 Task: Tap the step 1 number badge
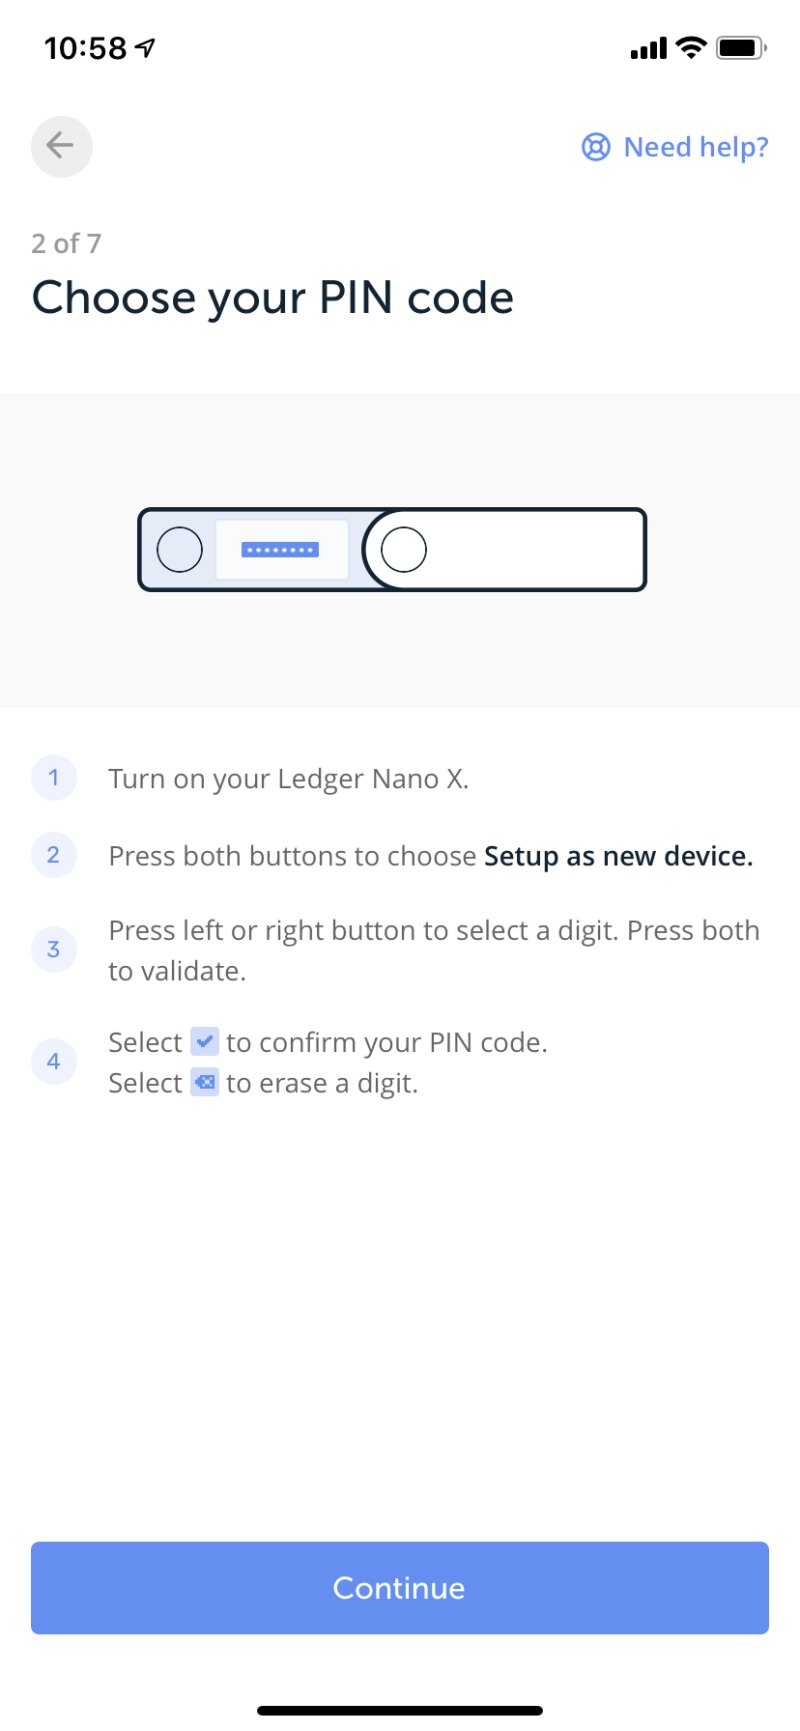click(54, 778)
